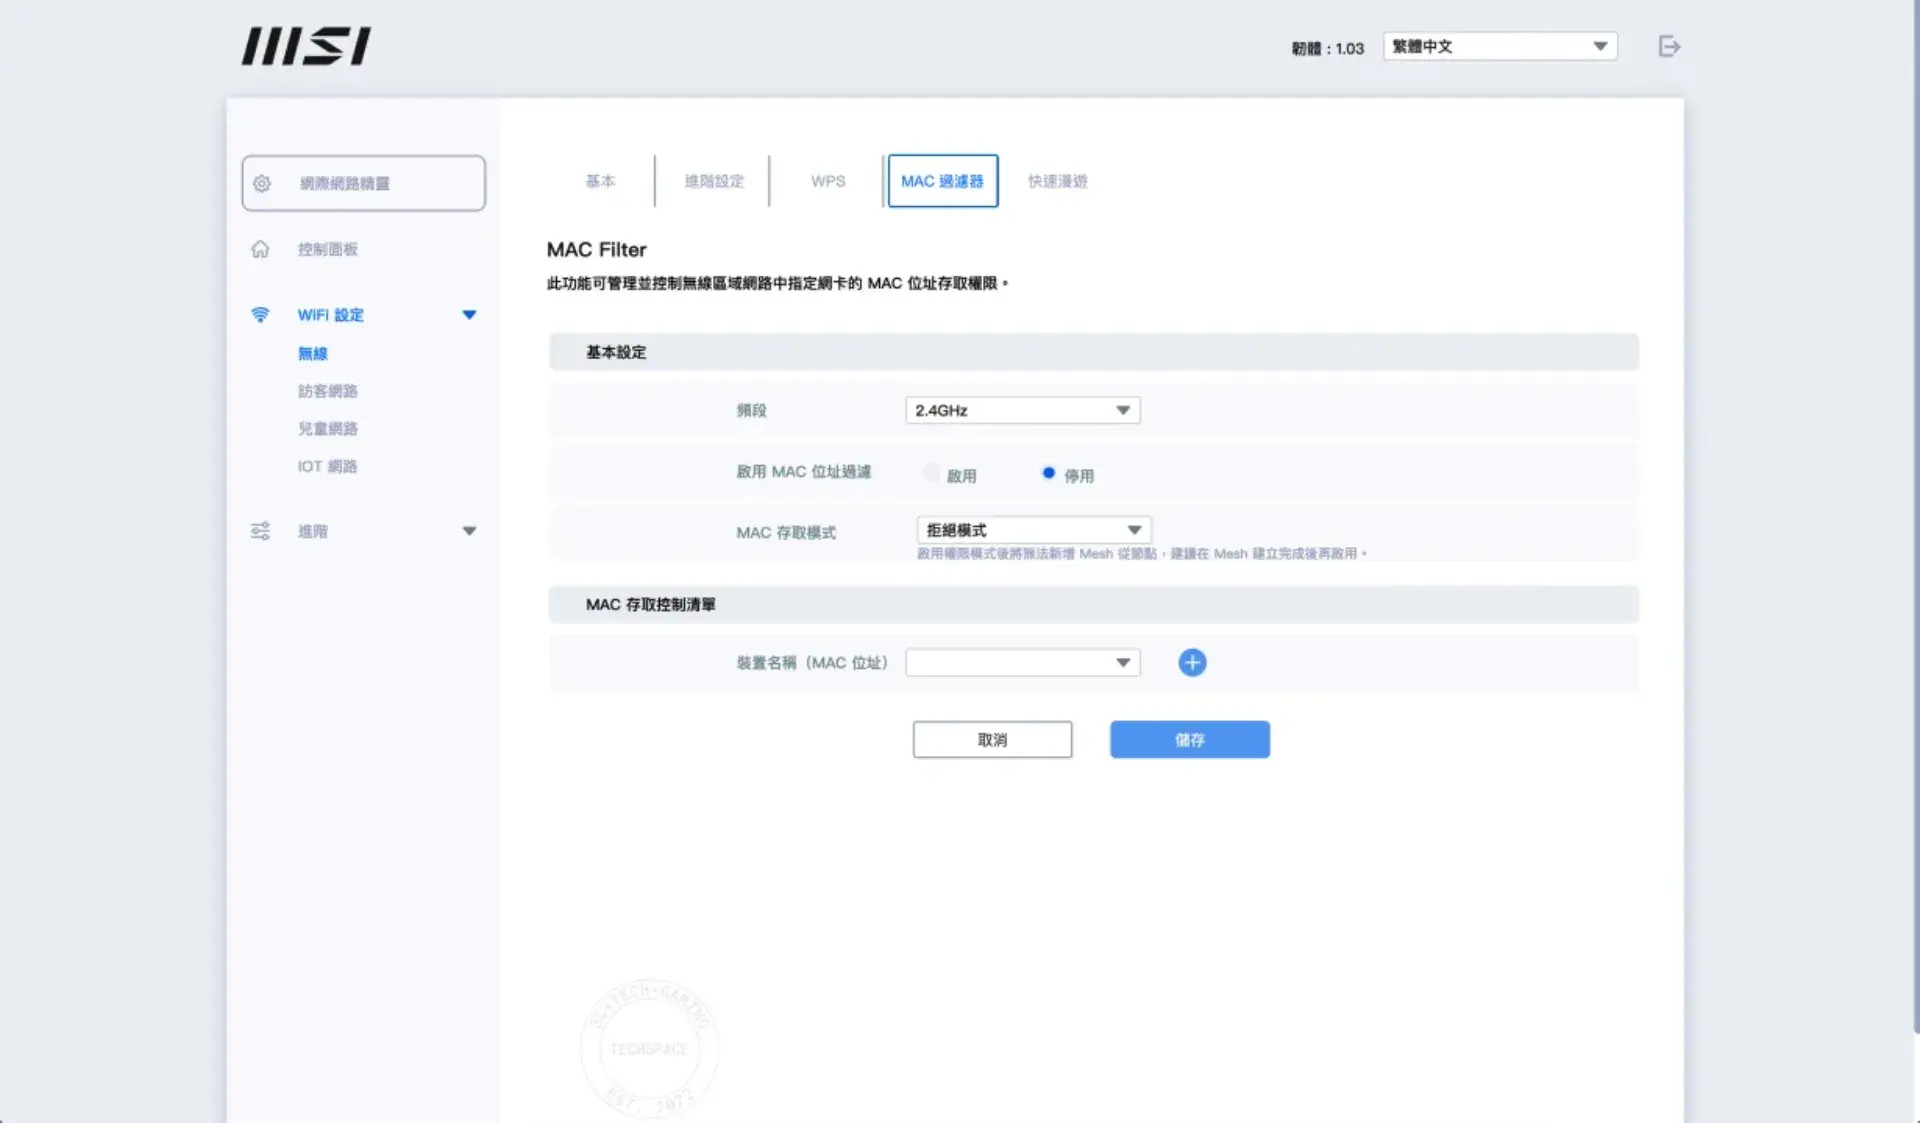Screen dimensions: 1920x1123
Task: Open the 訪客網路 guest network item
Action: coord(327,391)
